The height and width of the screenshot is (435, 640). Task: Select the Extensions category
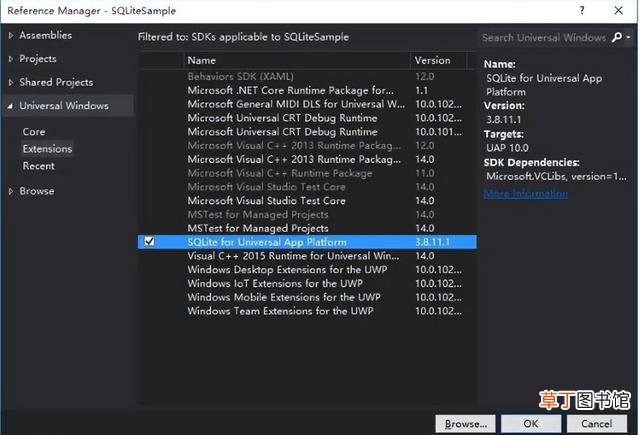47,149
